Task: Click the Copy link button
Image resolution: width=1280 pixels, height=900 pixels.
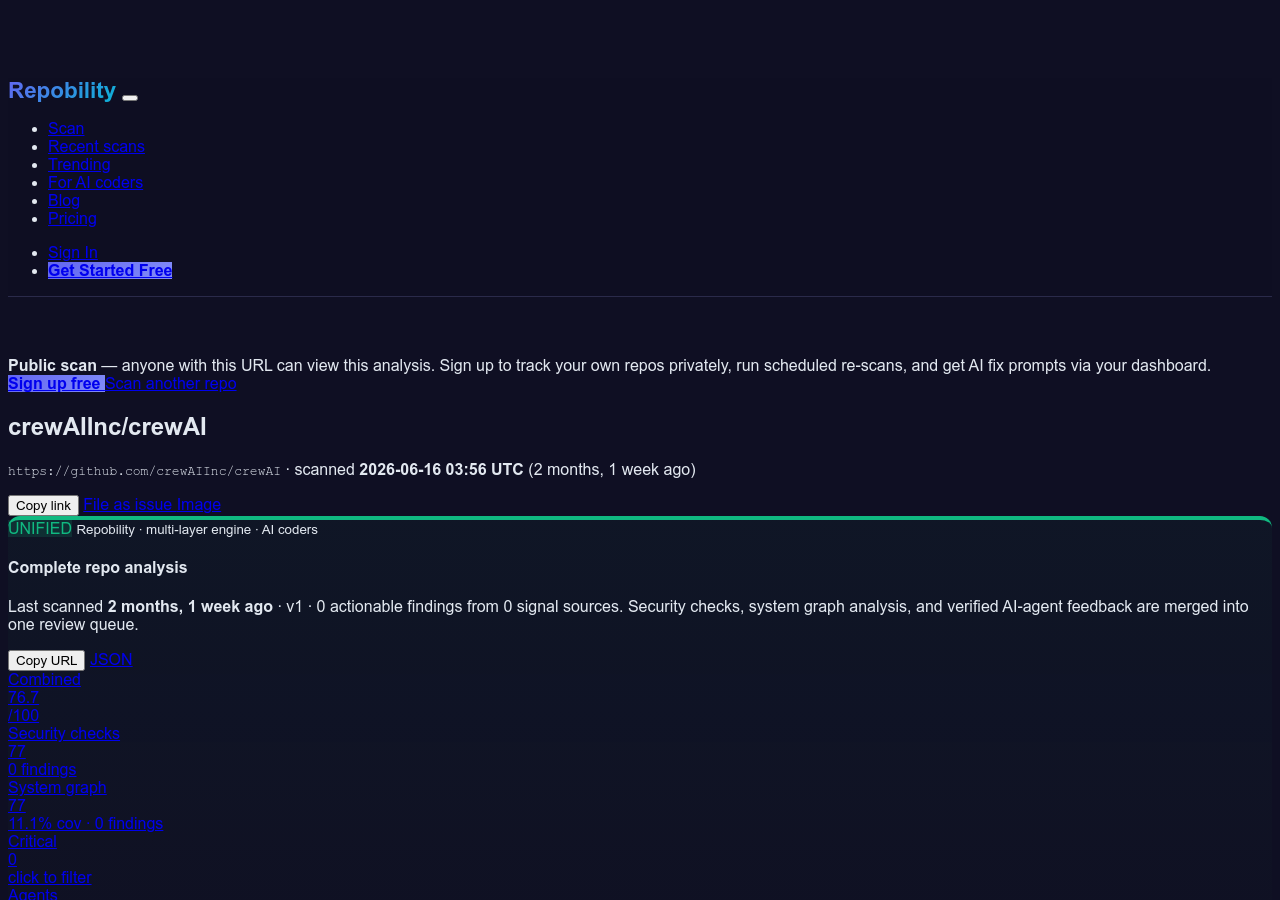Action: (x=43, y=505)
